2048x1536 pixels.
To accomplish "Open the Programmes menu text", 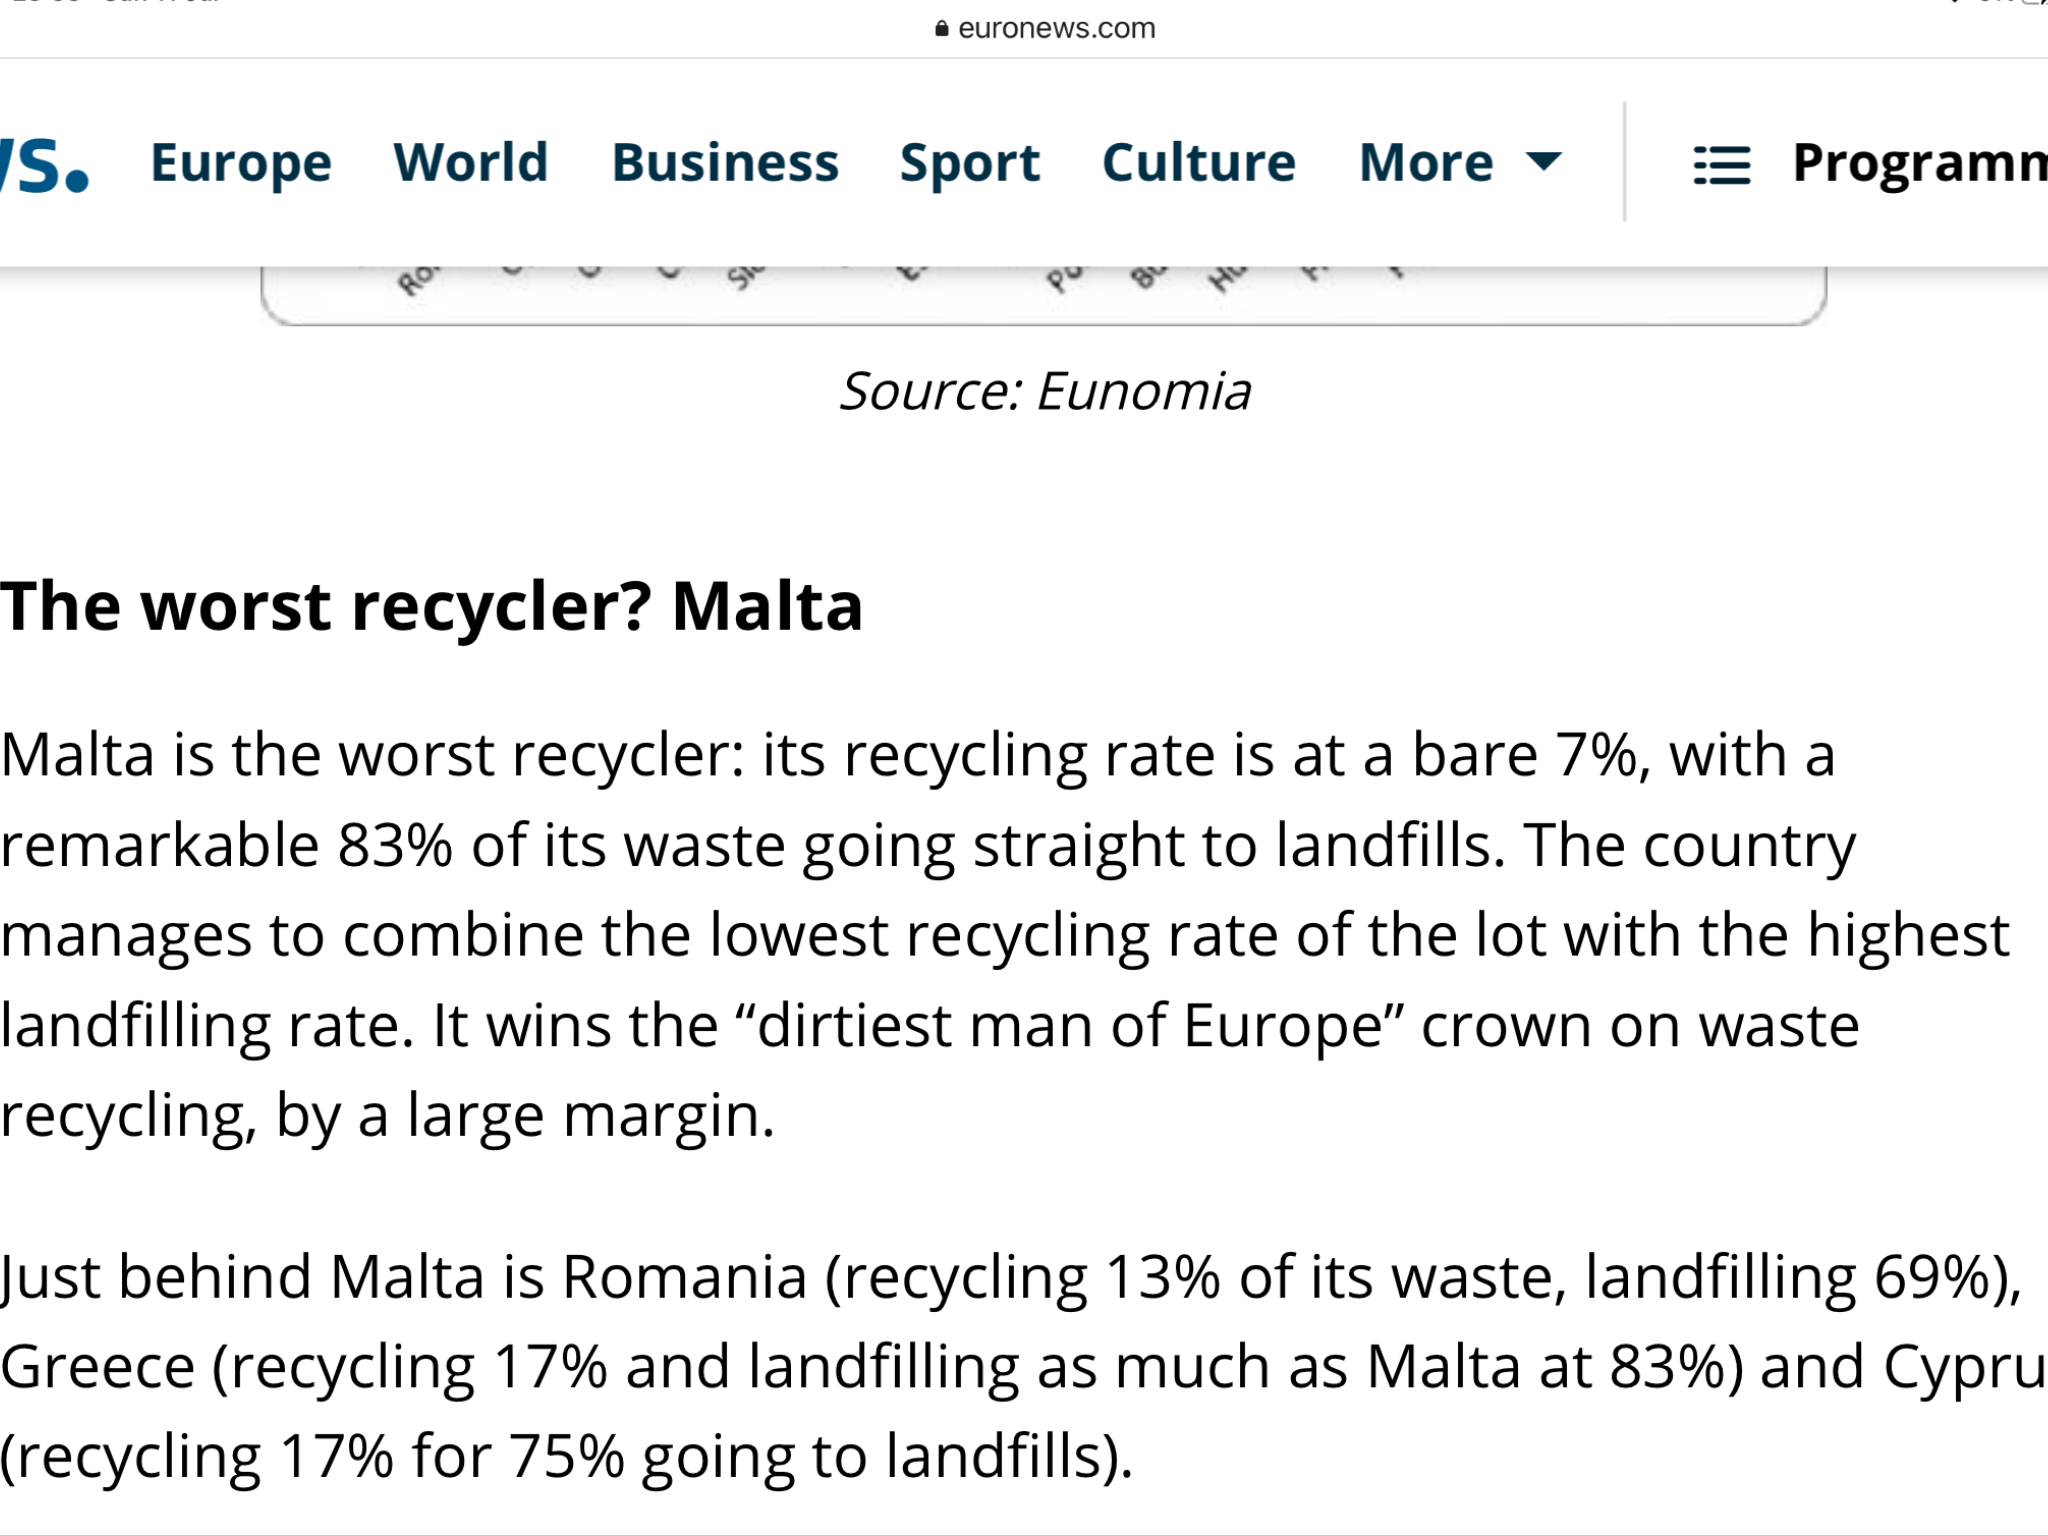I will point(1920,163).
